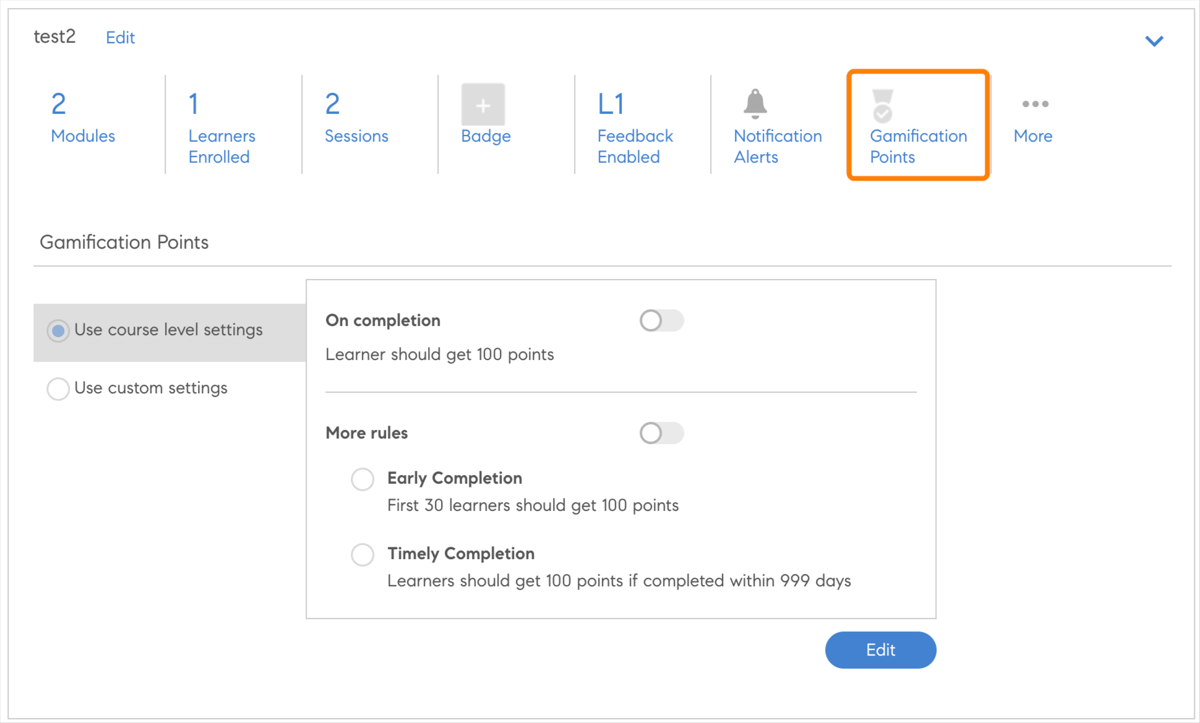Image resolution: width=1200 pixels, height=723 pixels.
Task: Click the Gamification Points medal icon
Action: 881,102
